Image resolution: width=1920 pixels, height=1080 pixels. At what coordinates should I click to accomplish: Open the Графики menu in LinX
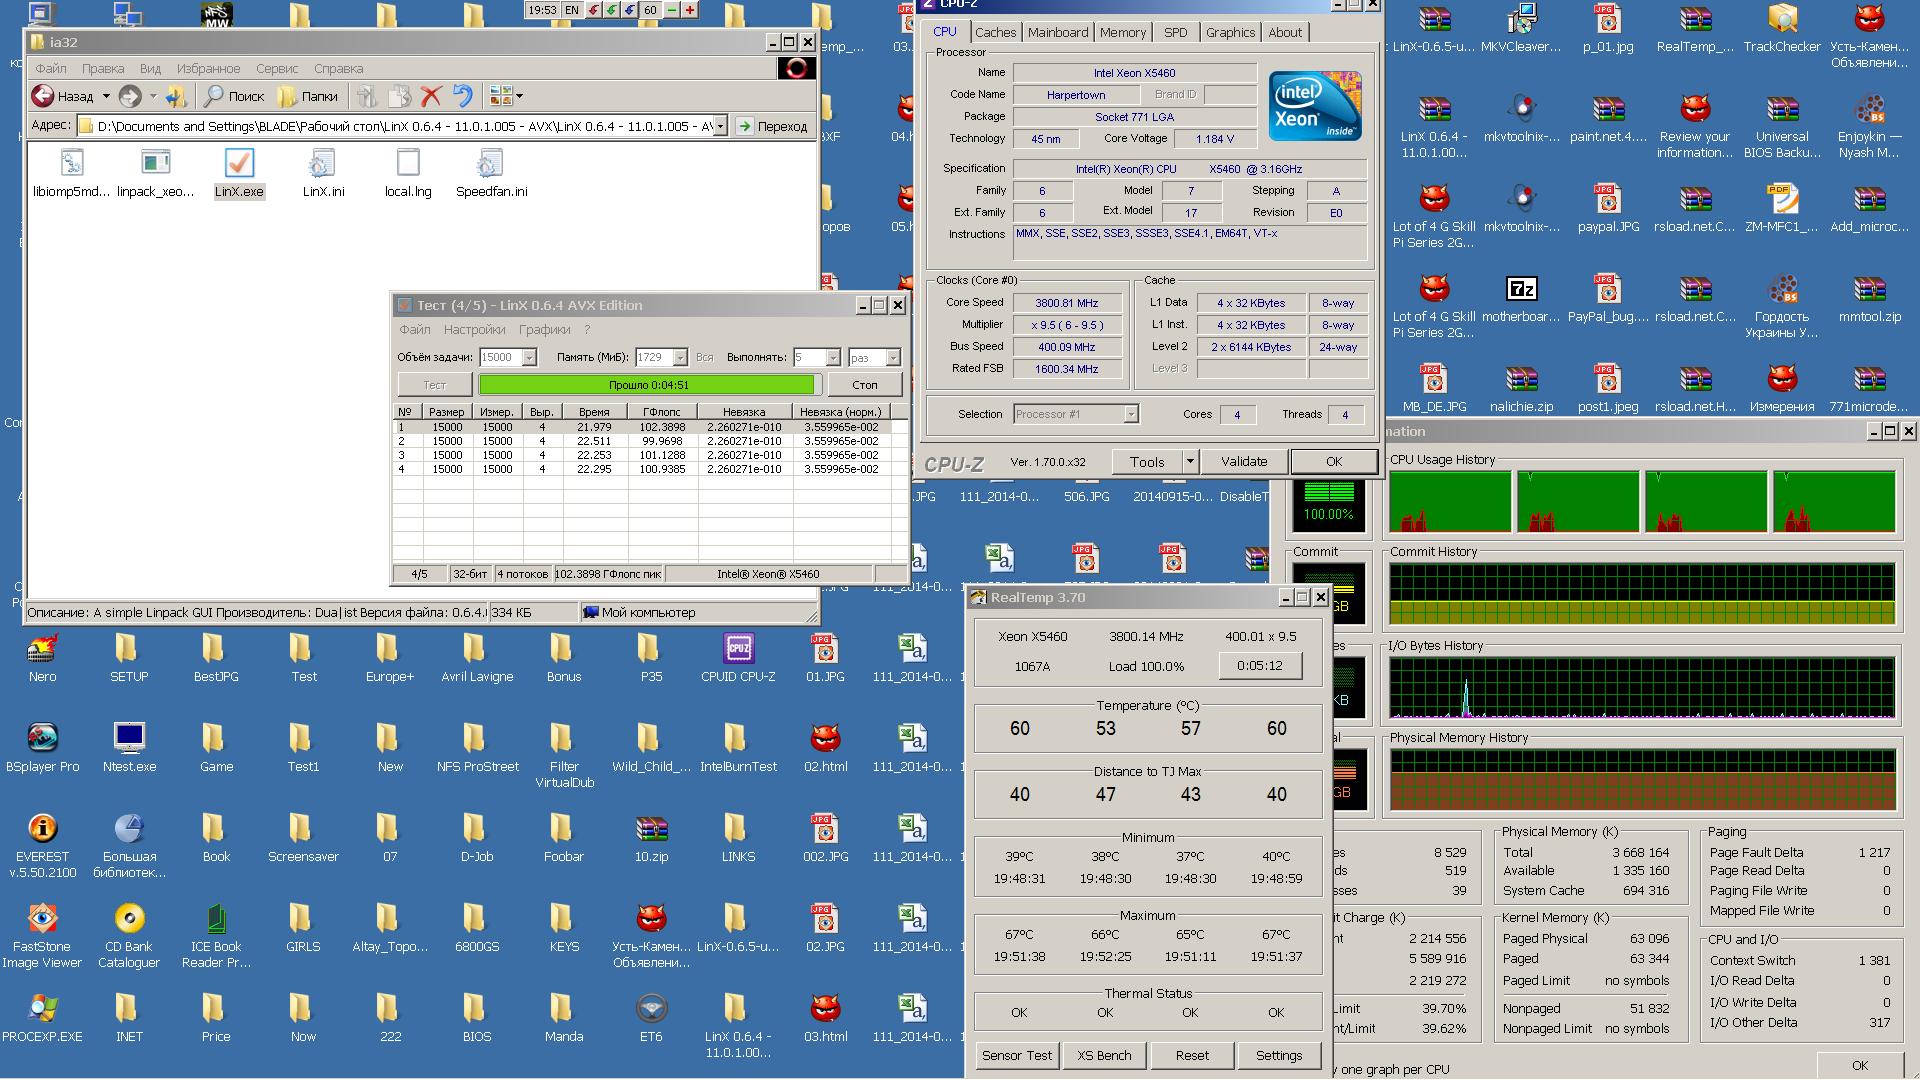tap(544, 329)
